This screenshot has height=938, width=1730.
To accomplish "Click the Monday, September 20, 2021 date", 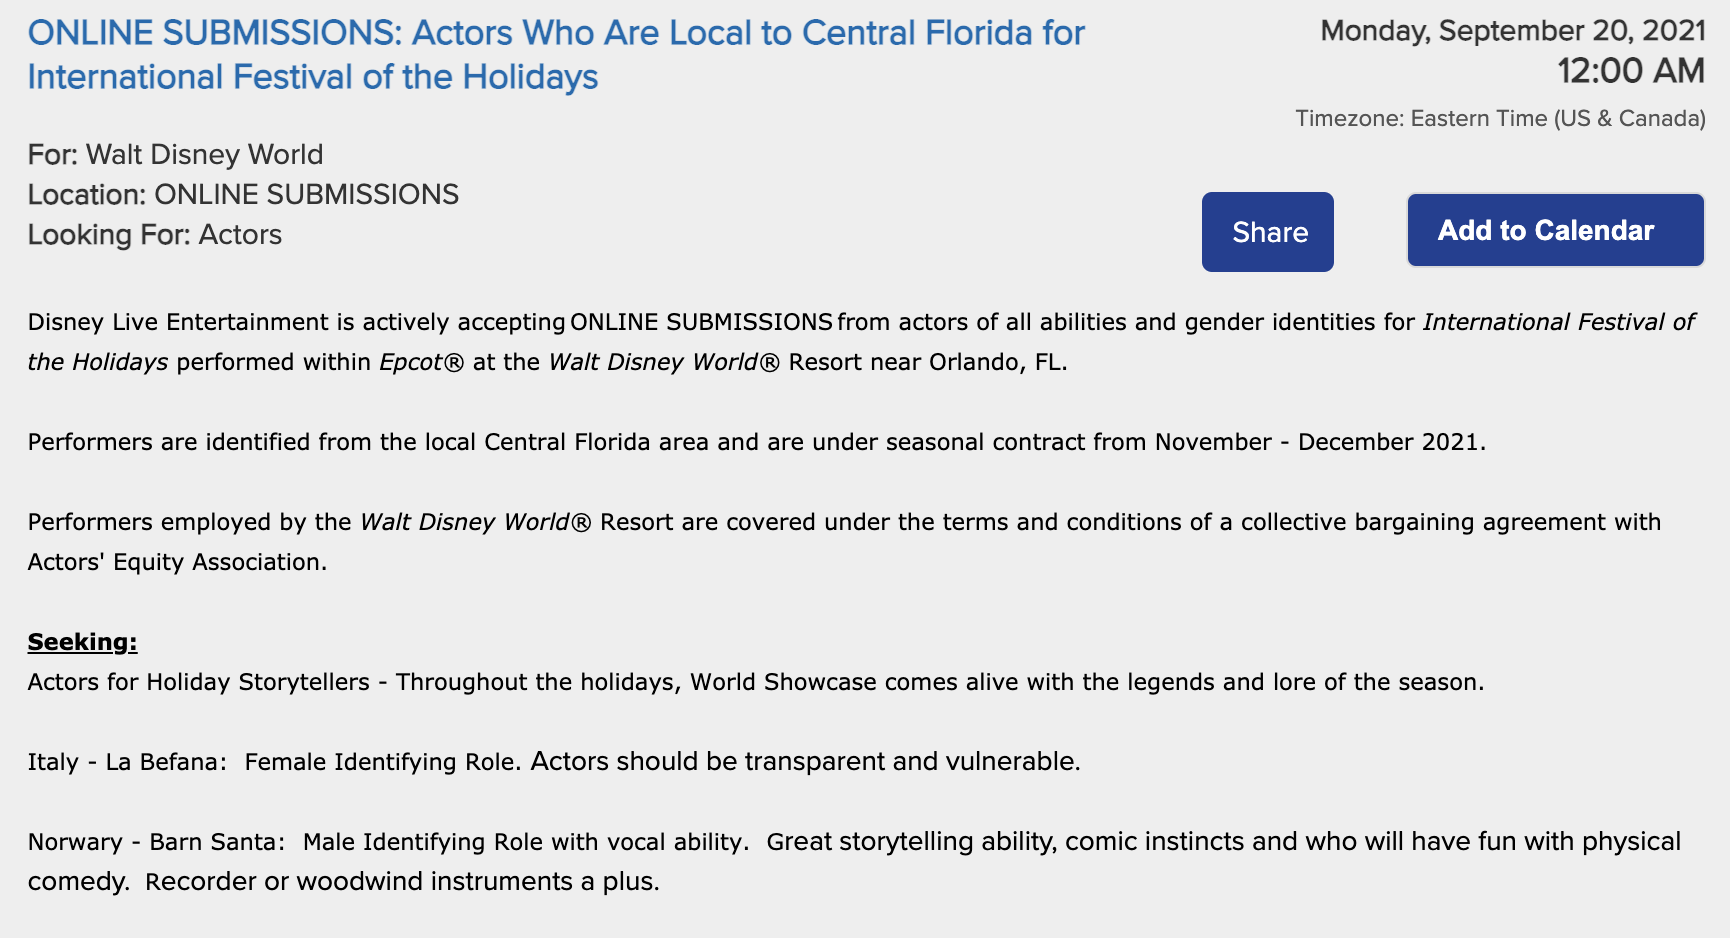I will tap(1512, 31).
